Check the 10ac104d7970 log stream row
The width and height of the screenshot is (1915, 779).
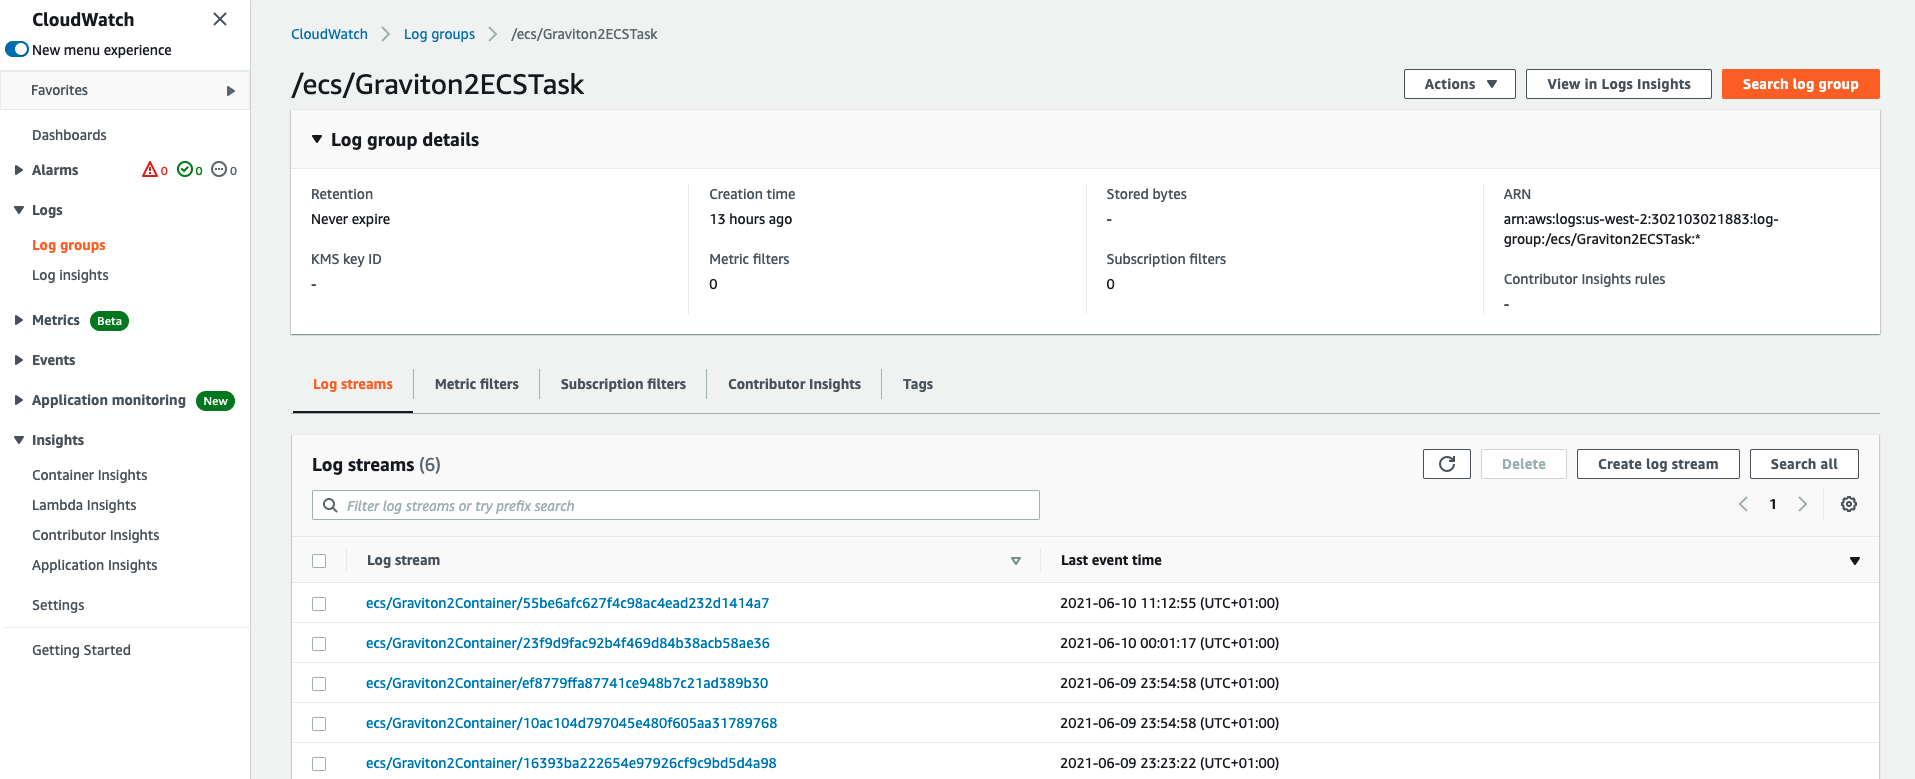coord(319,724)
